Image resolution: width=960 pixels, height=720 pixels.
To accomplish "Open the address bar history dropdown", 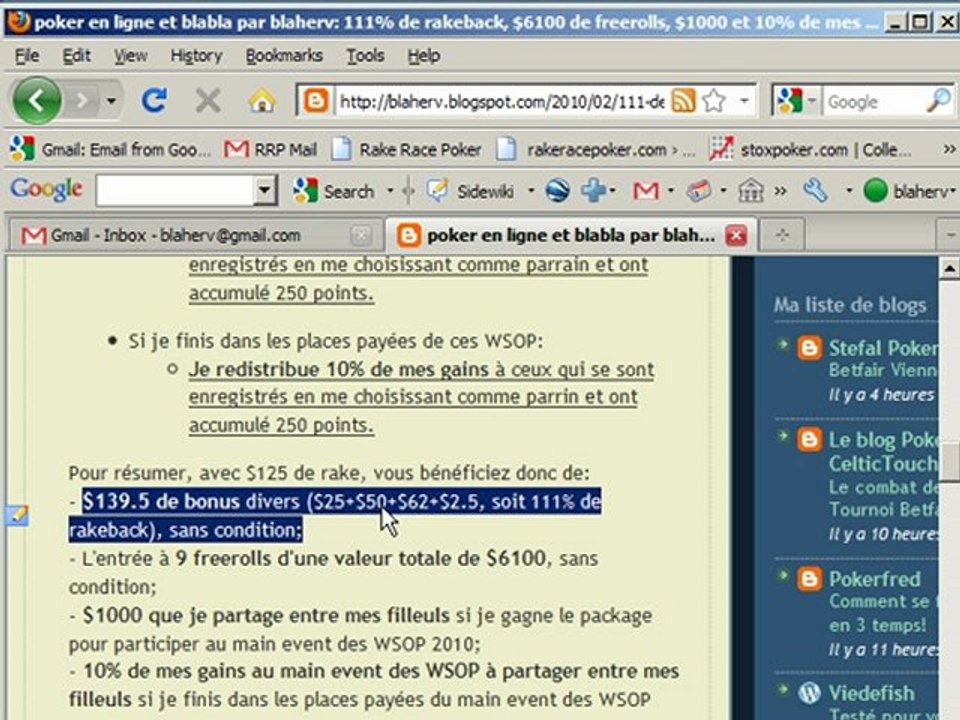I will [x=744, y=100].
